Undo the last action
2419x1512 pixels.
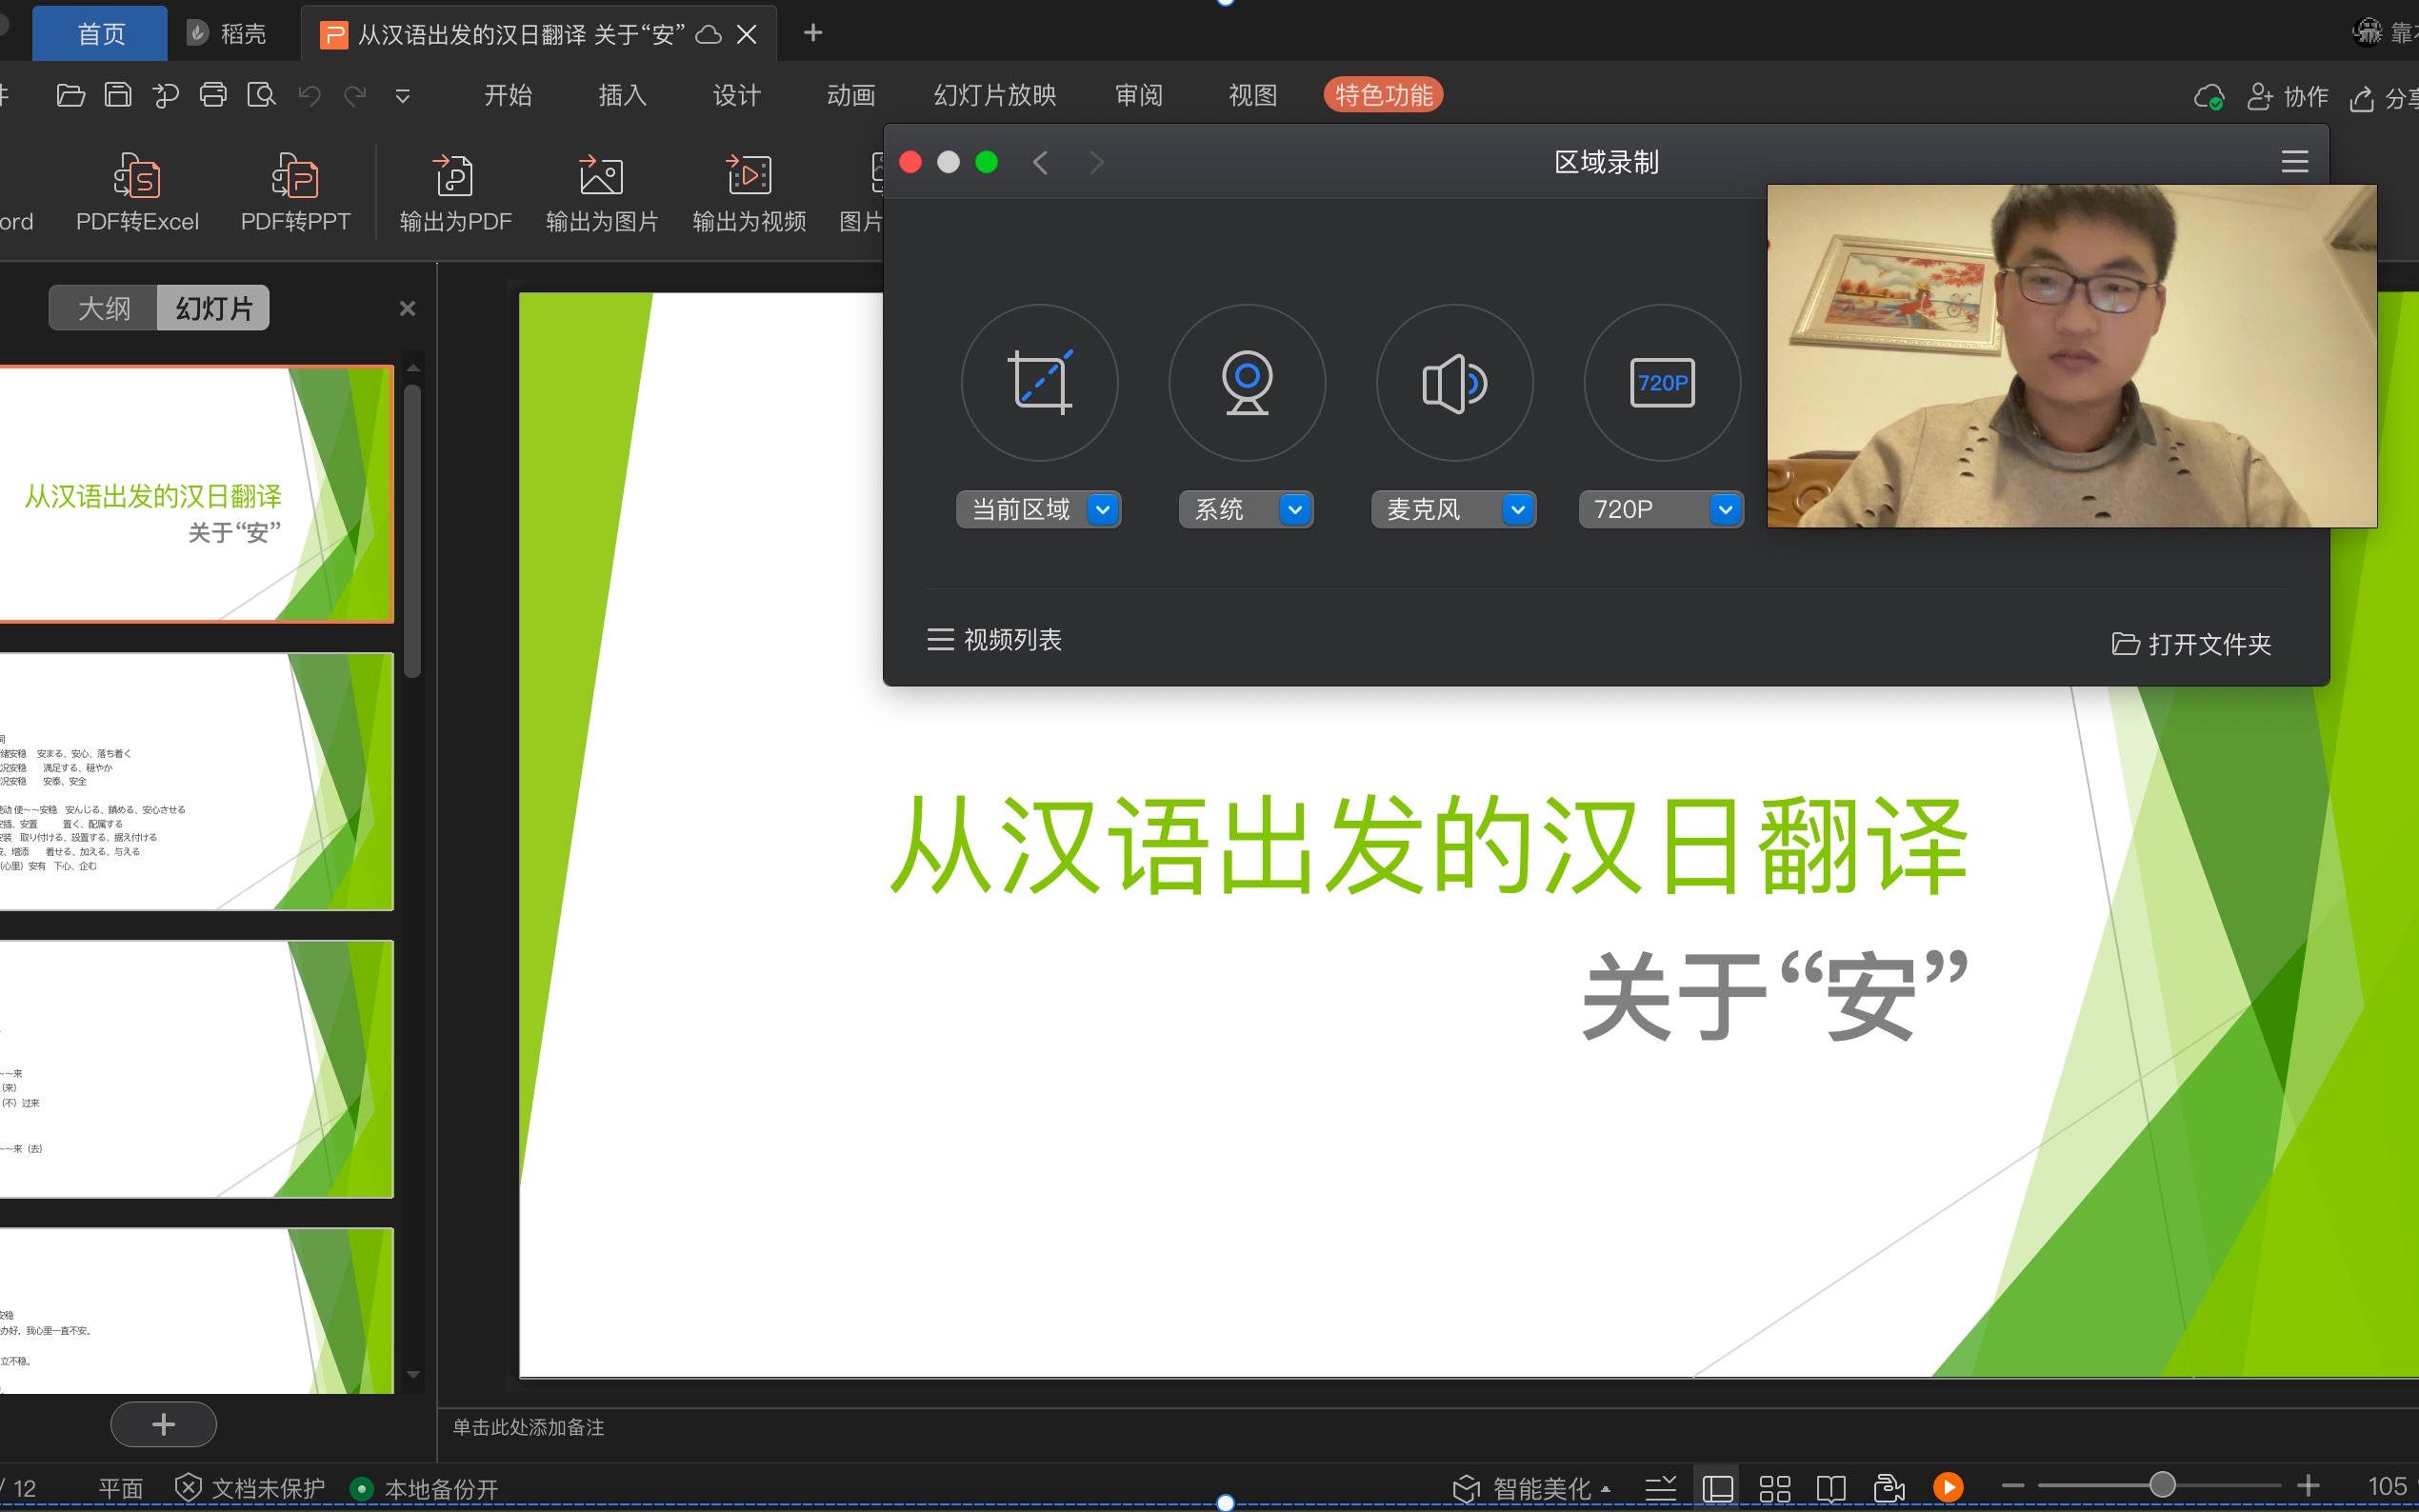309,96
